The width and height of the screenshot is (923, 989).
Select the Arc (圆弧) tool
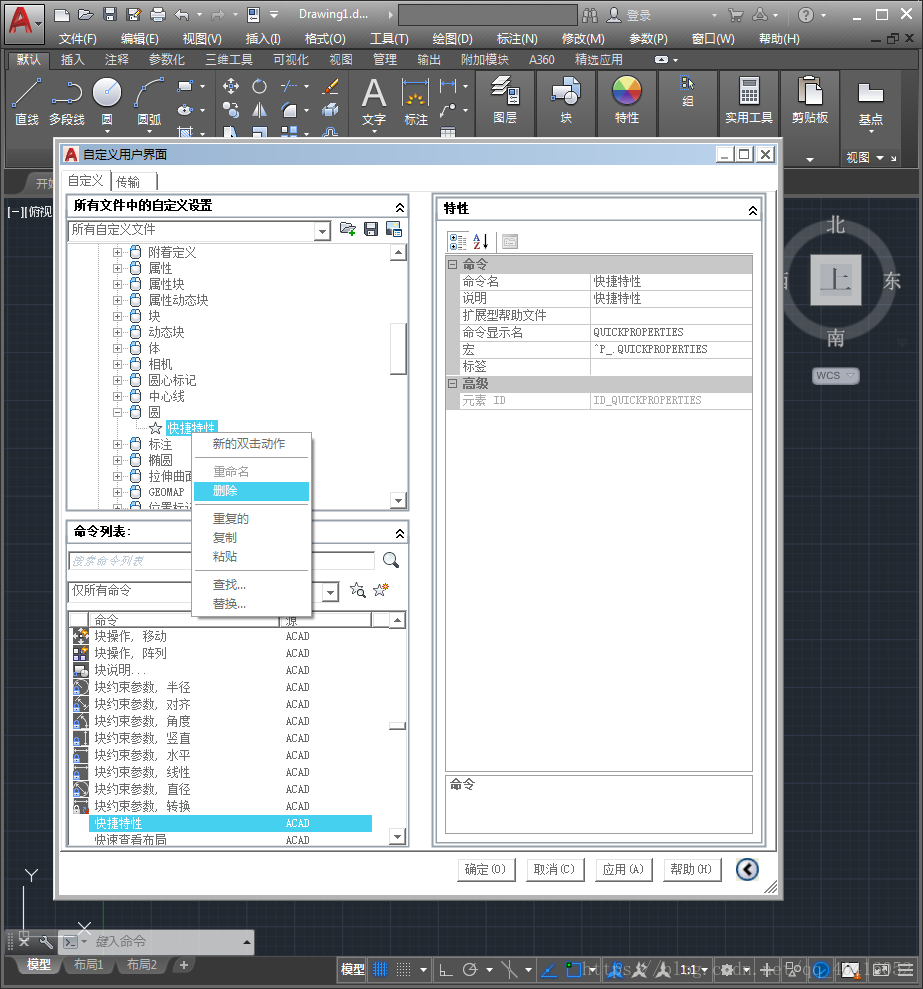[149, 101]
